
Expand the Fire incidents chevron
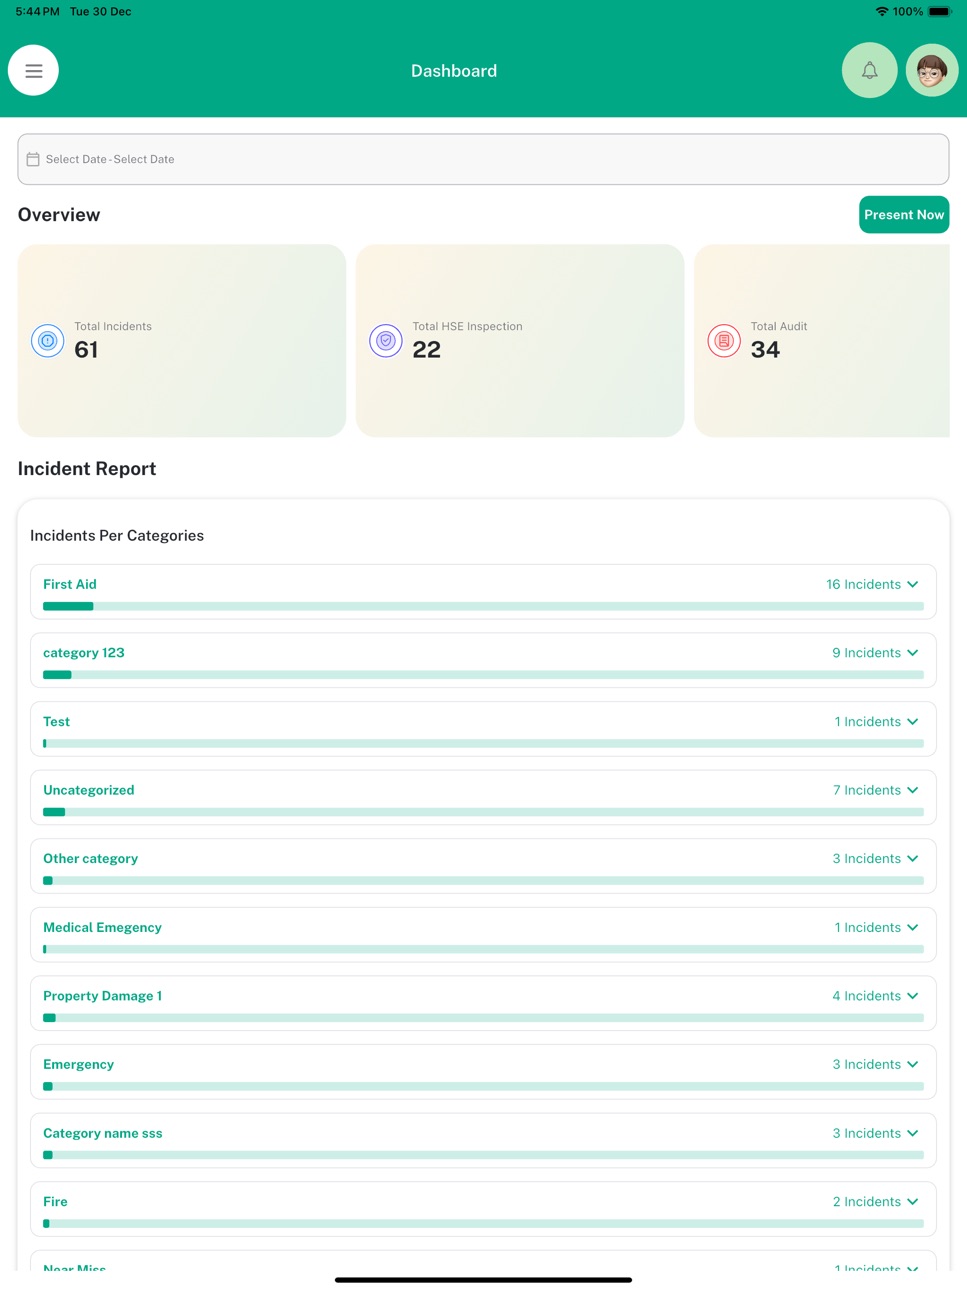[x=913, y=1202]
